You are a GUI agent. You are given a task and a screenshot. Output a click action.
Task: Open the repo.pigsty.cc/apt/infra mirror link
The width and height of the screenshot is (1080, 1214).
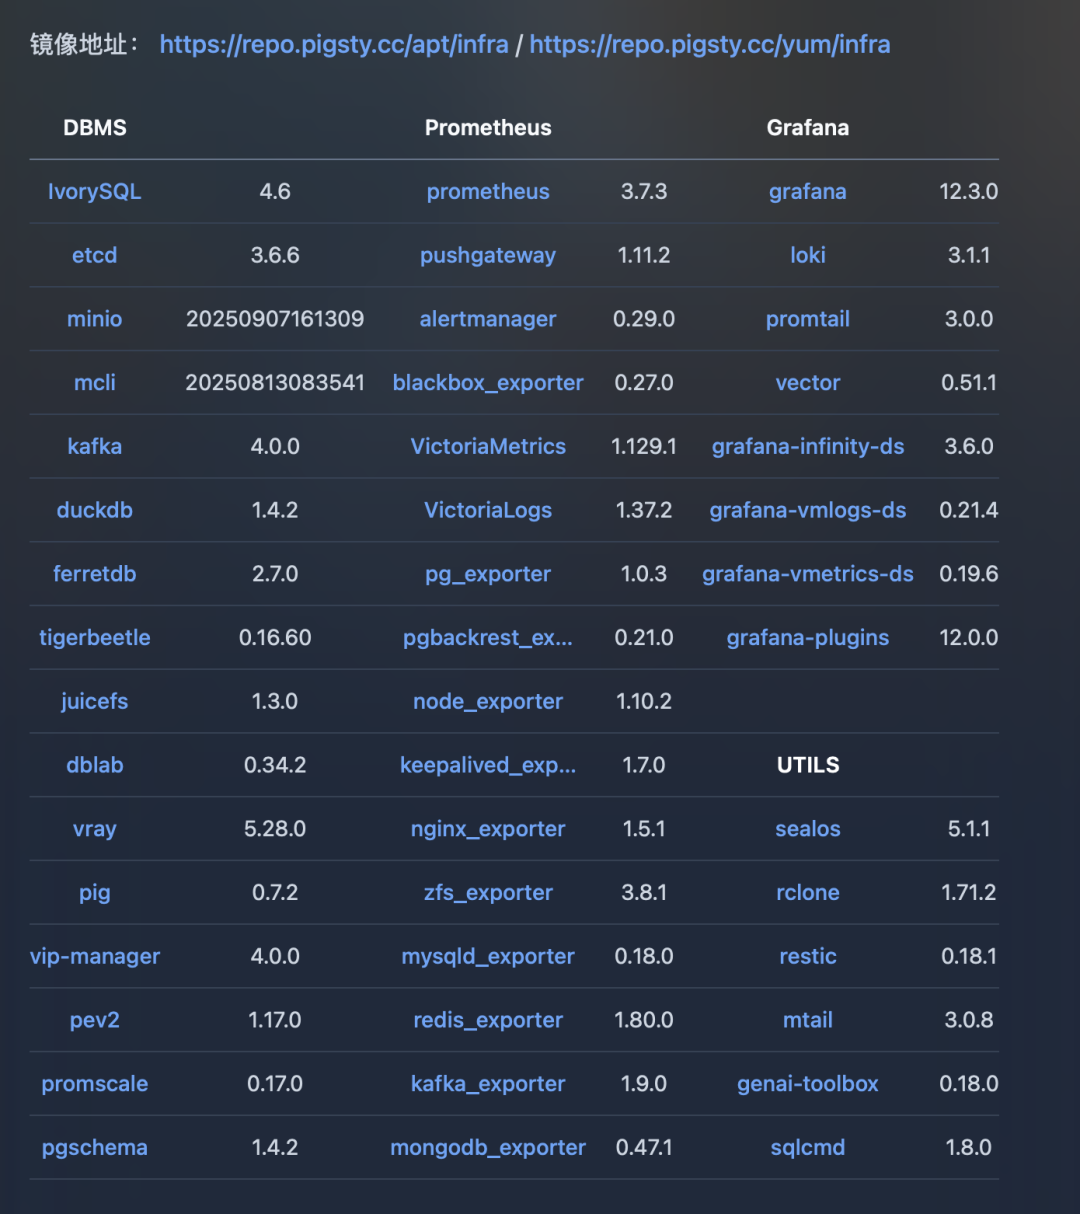[334, 45]
